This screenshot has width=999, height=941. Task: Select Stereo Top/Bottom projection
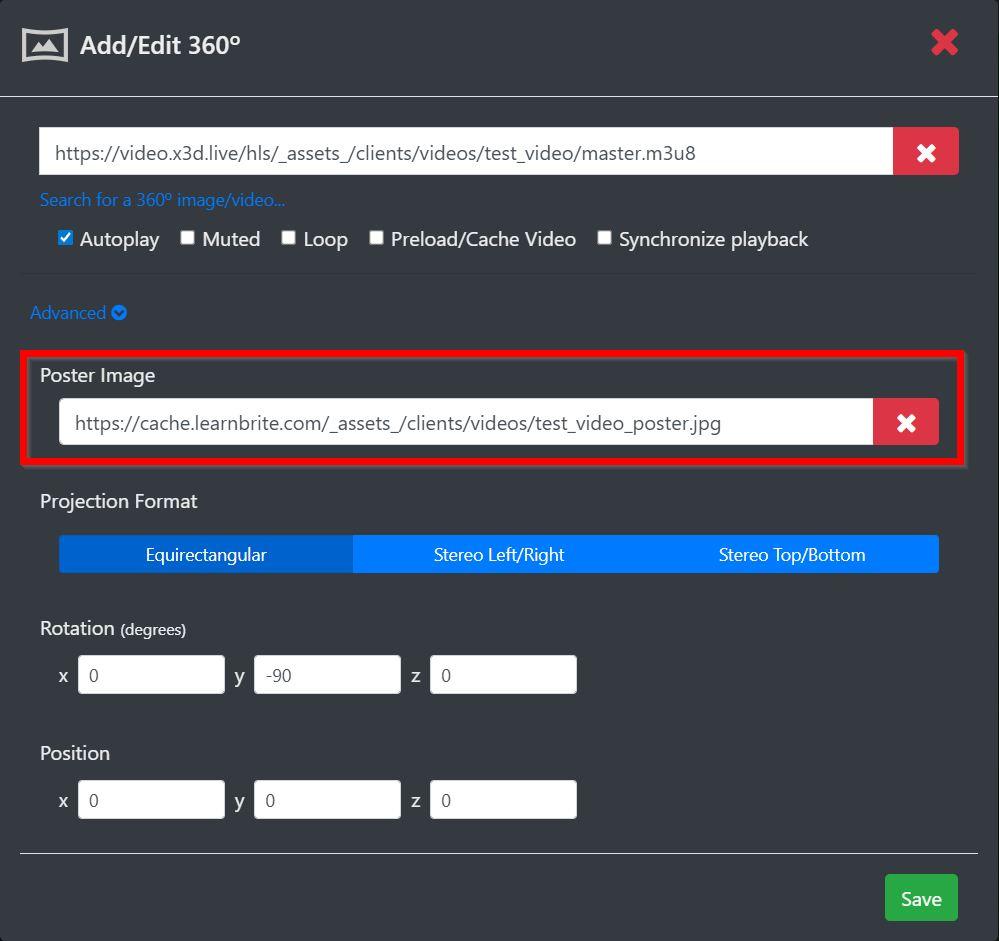(x=792, y=554)
